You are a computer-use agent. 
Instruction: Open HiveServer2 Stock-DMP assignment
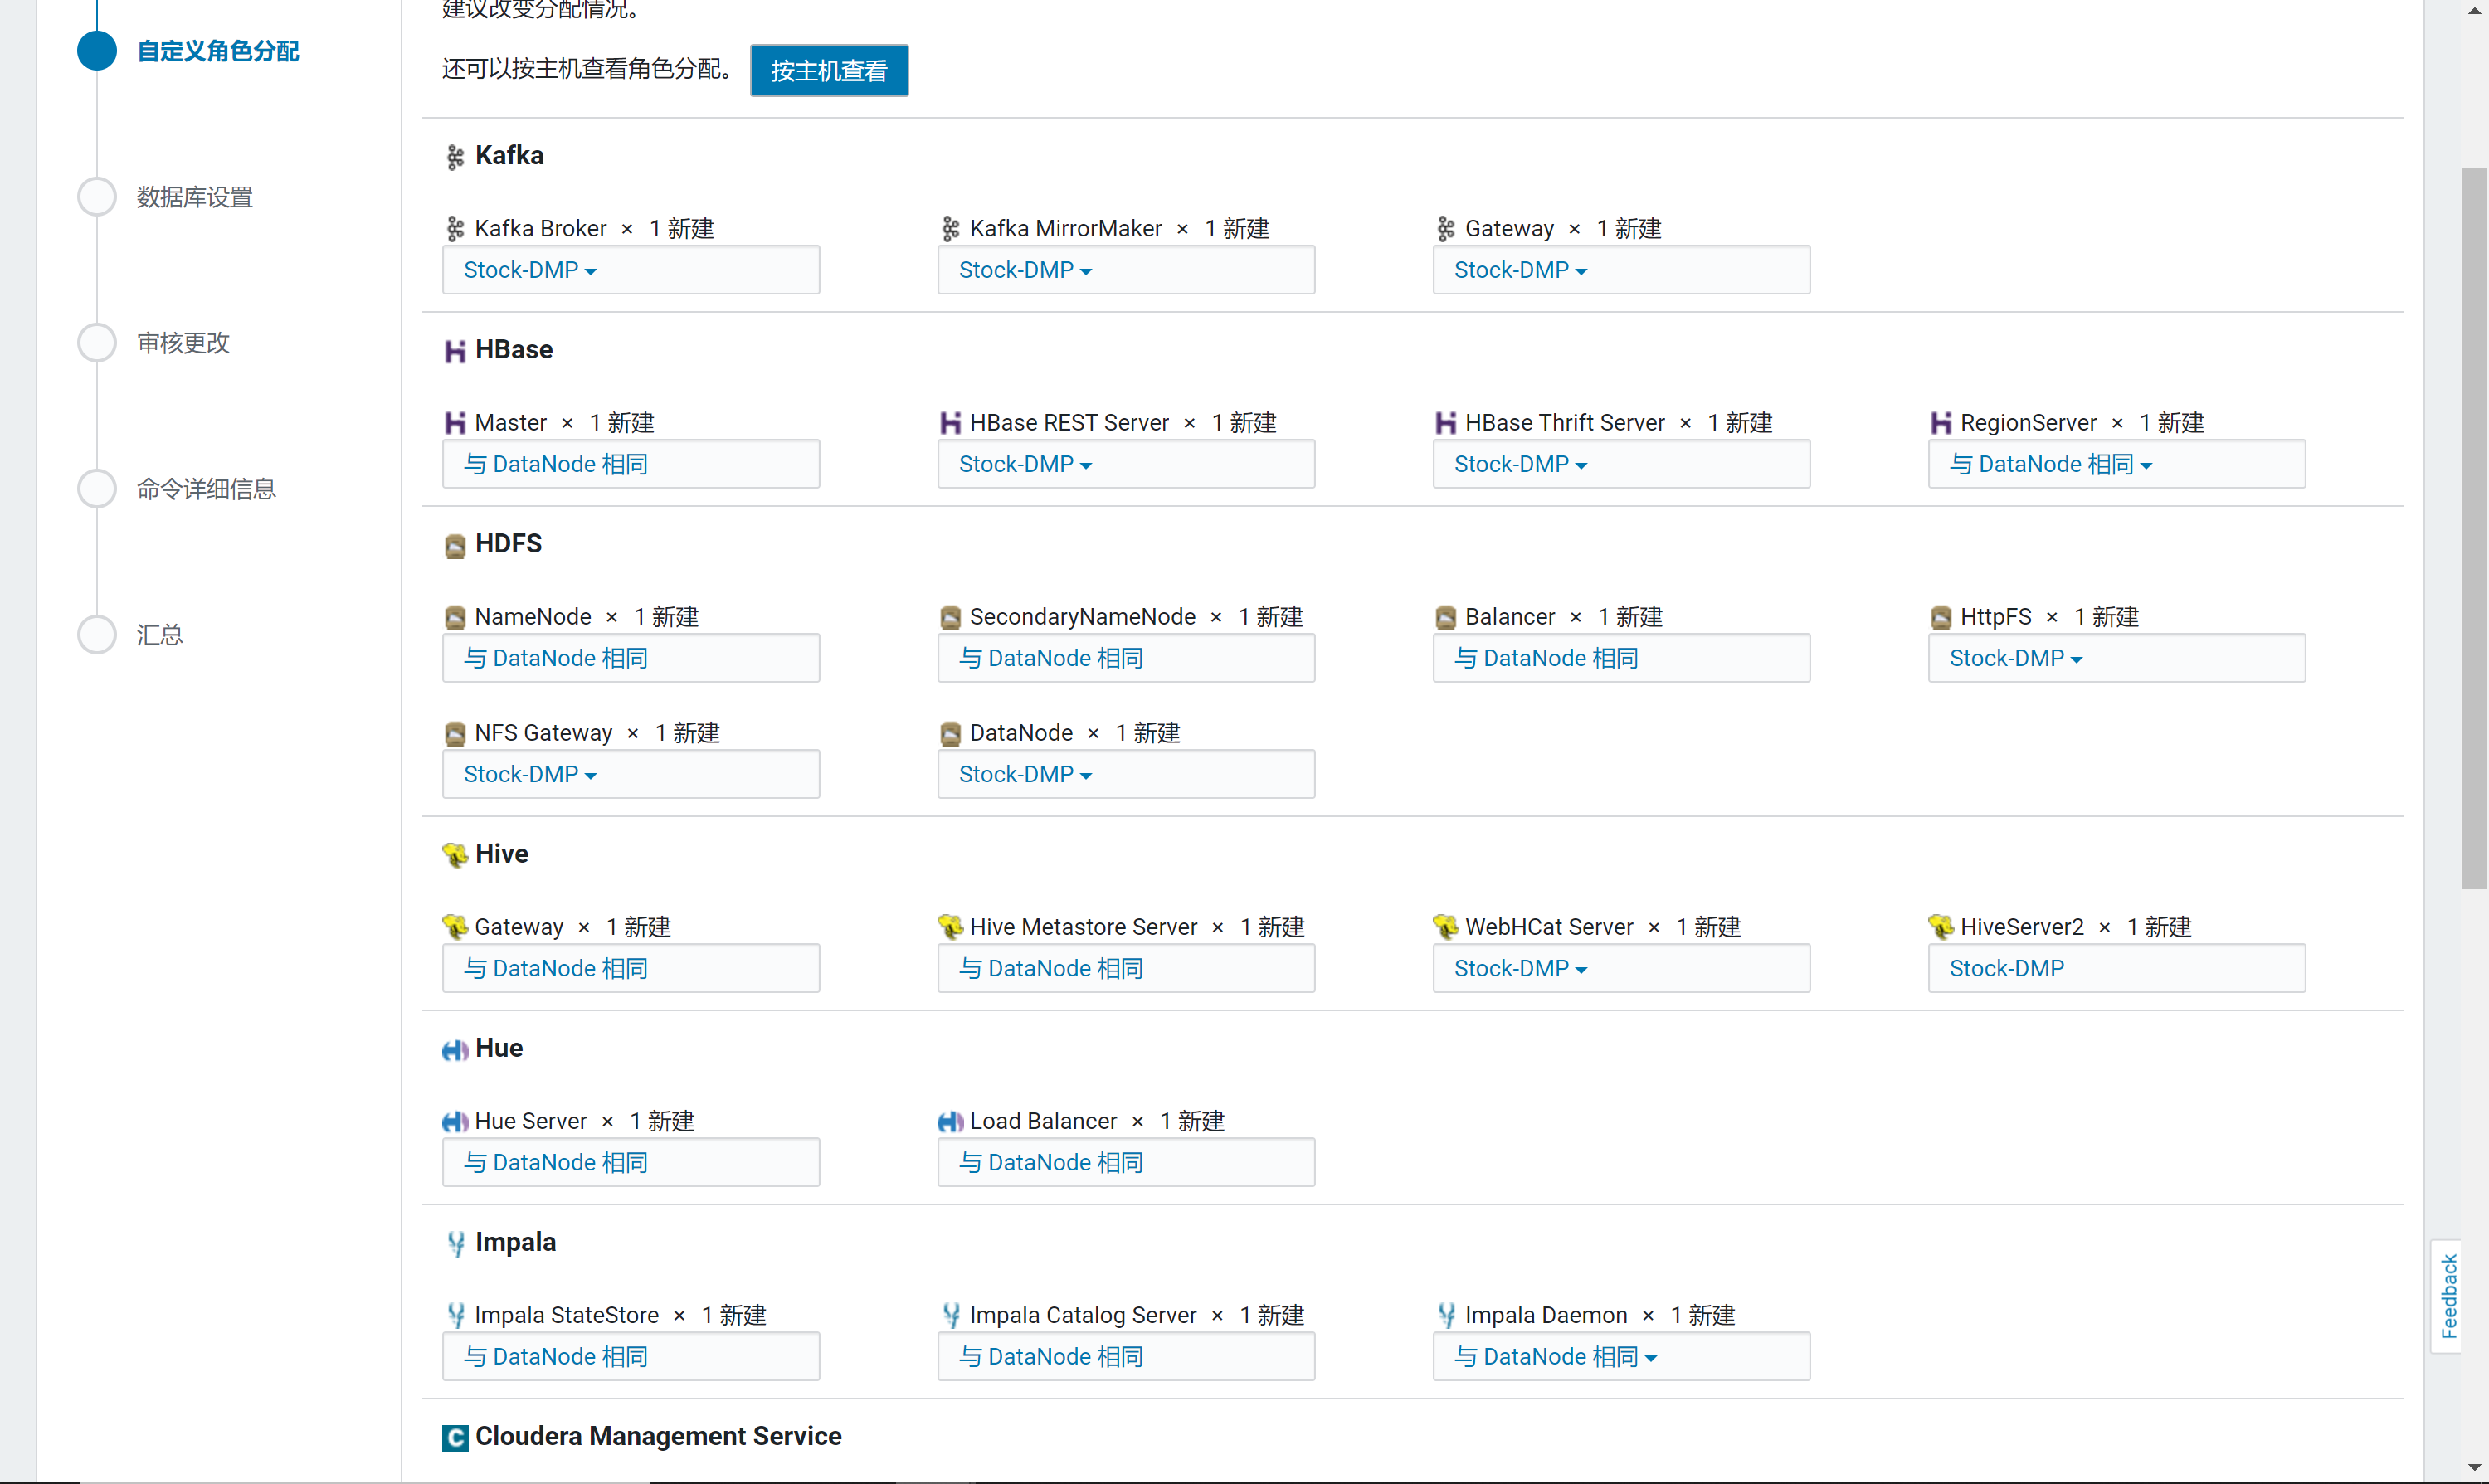pyautogui.click(x=2117, y=968)
